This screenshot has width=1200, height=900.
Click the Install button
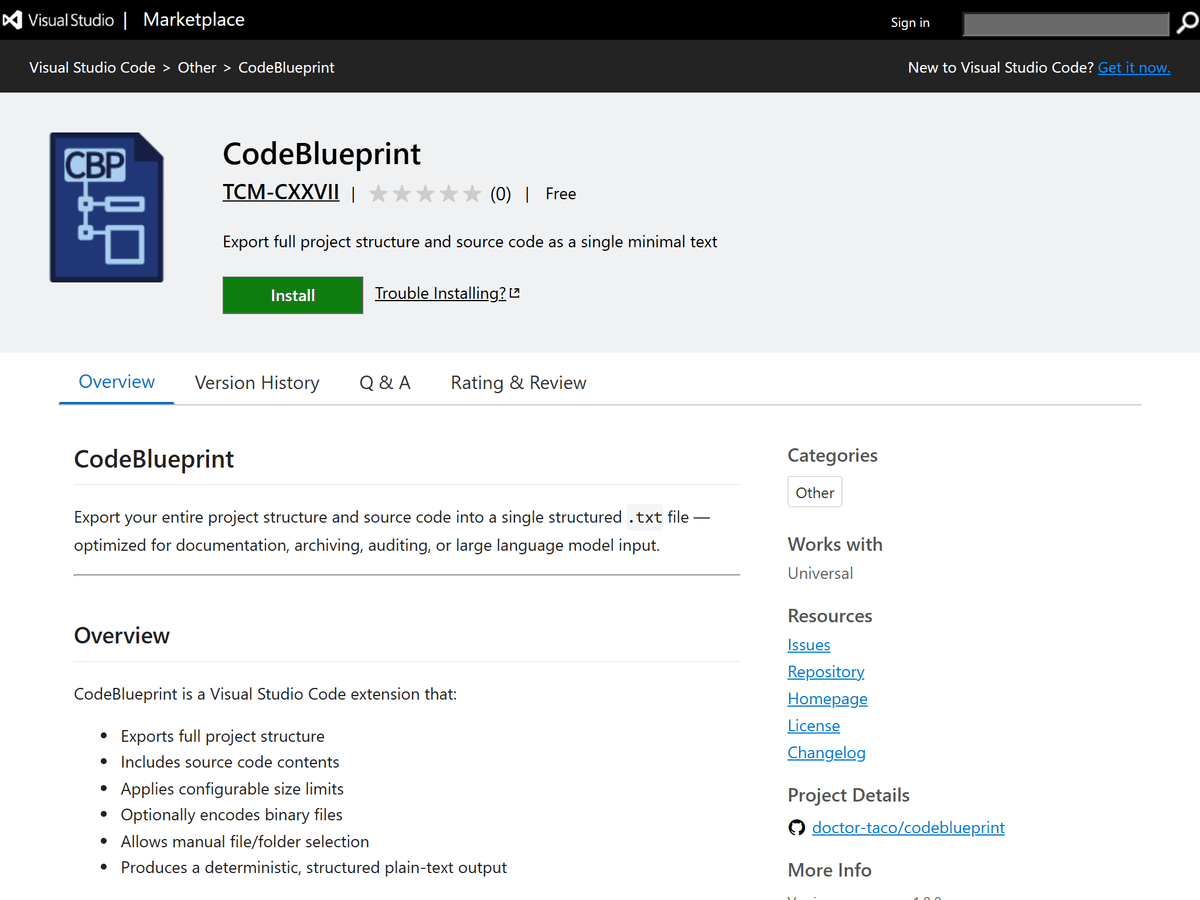click(x=292, y=295)
